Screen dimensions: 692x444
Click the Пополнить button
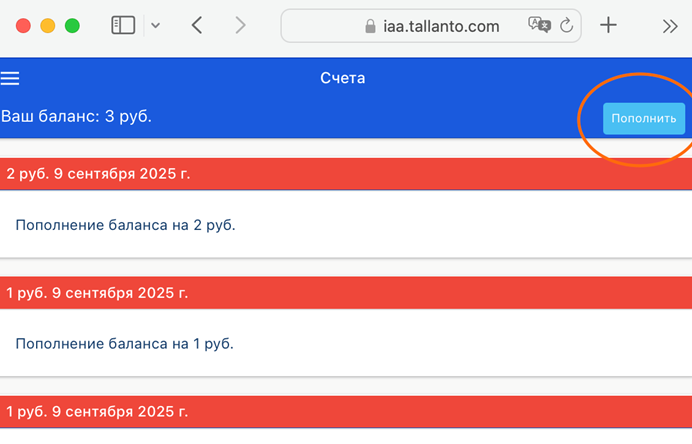click(643, 118)
